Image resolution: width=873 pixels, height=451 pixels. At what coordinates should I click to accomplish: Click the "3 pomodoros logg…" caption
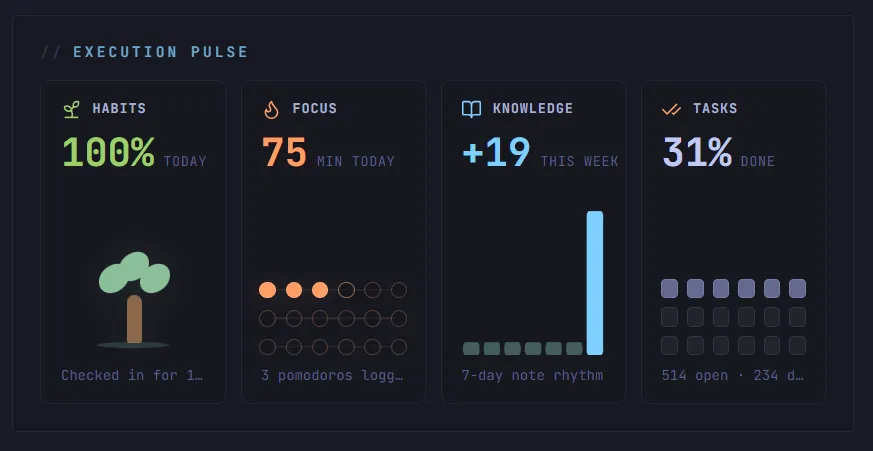coord(332,376)
